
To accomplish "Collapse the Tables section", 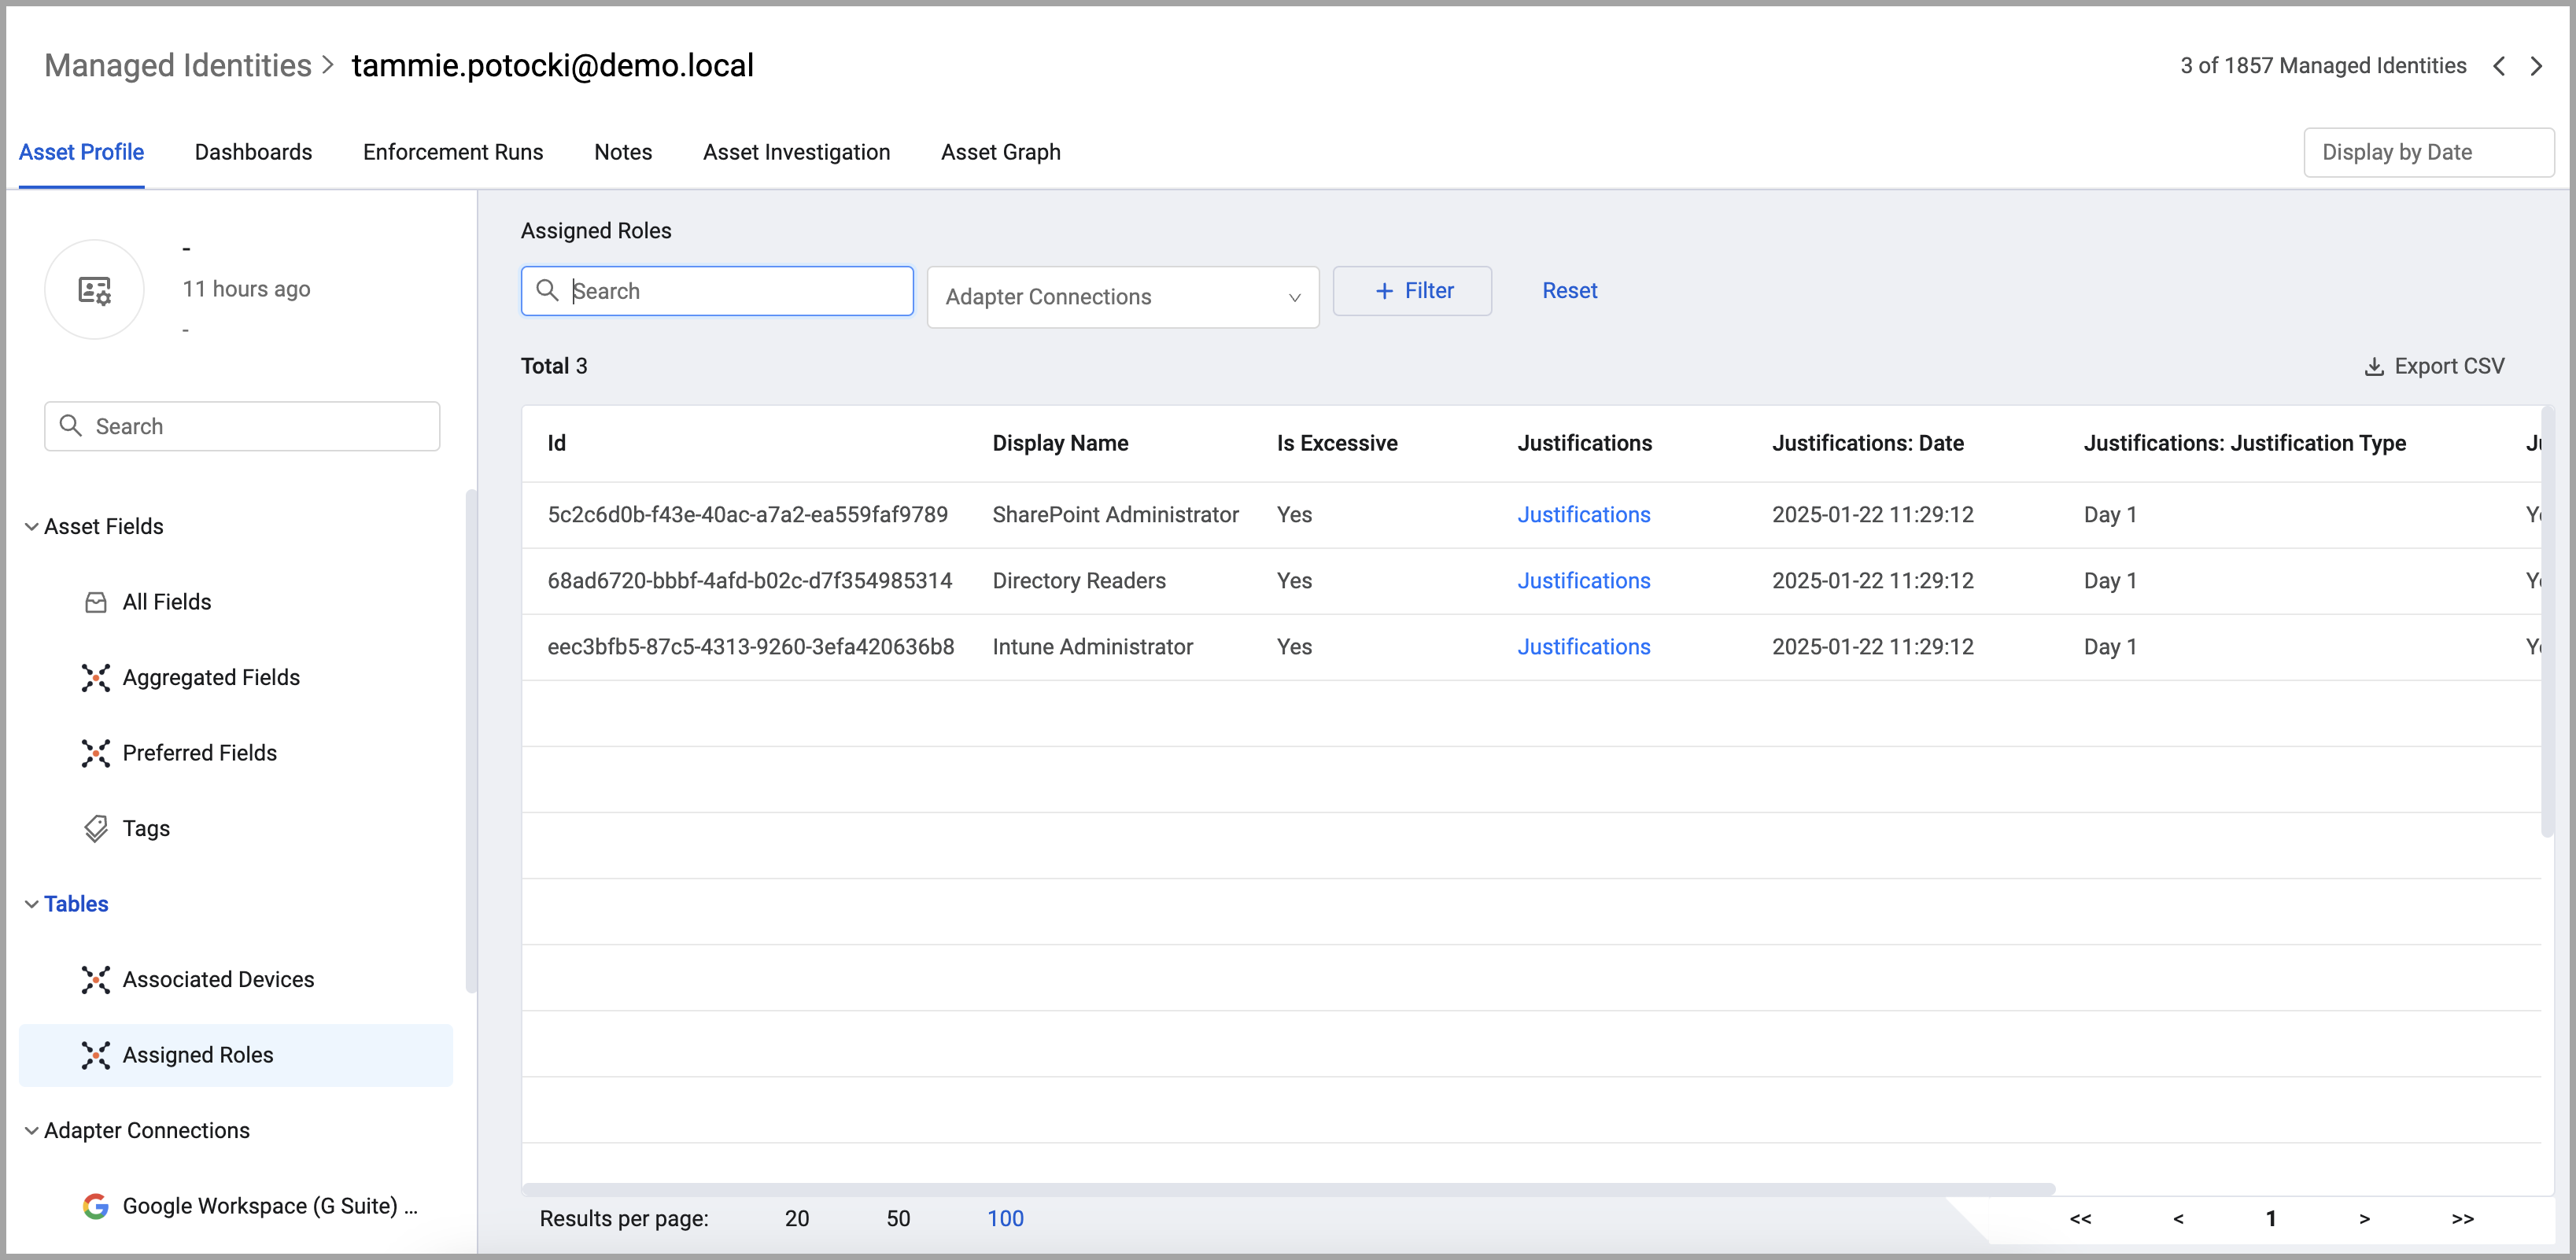I will pos(32,904).
